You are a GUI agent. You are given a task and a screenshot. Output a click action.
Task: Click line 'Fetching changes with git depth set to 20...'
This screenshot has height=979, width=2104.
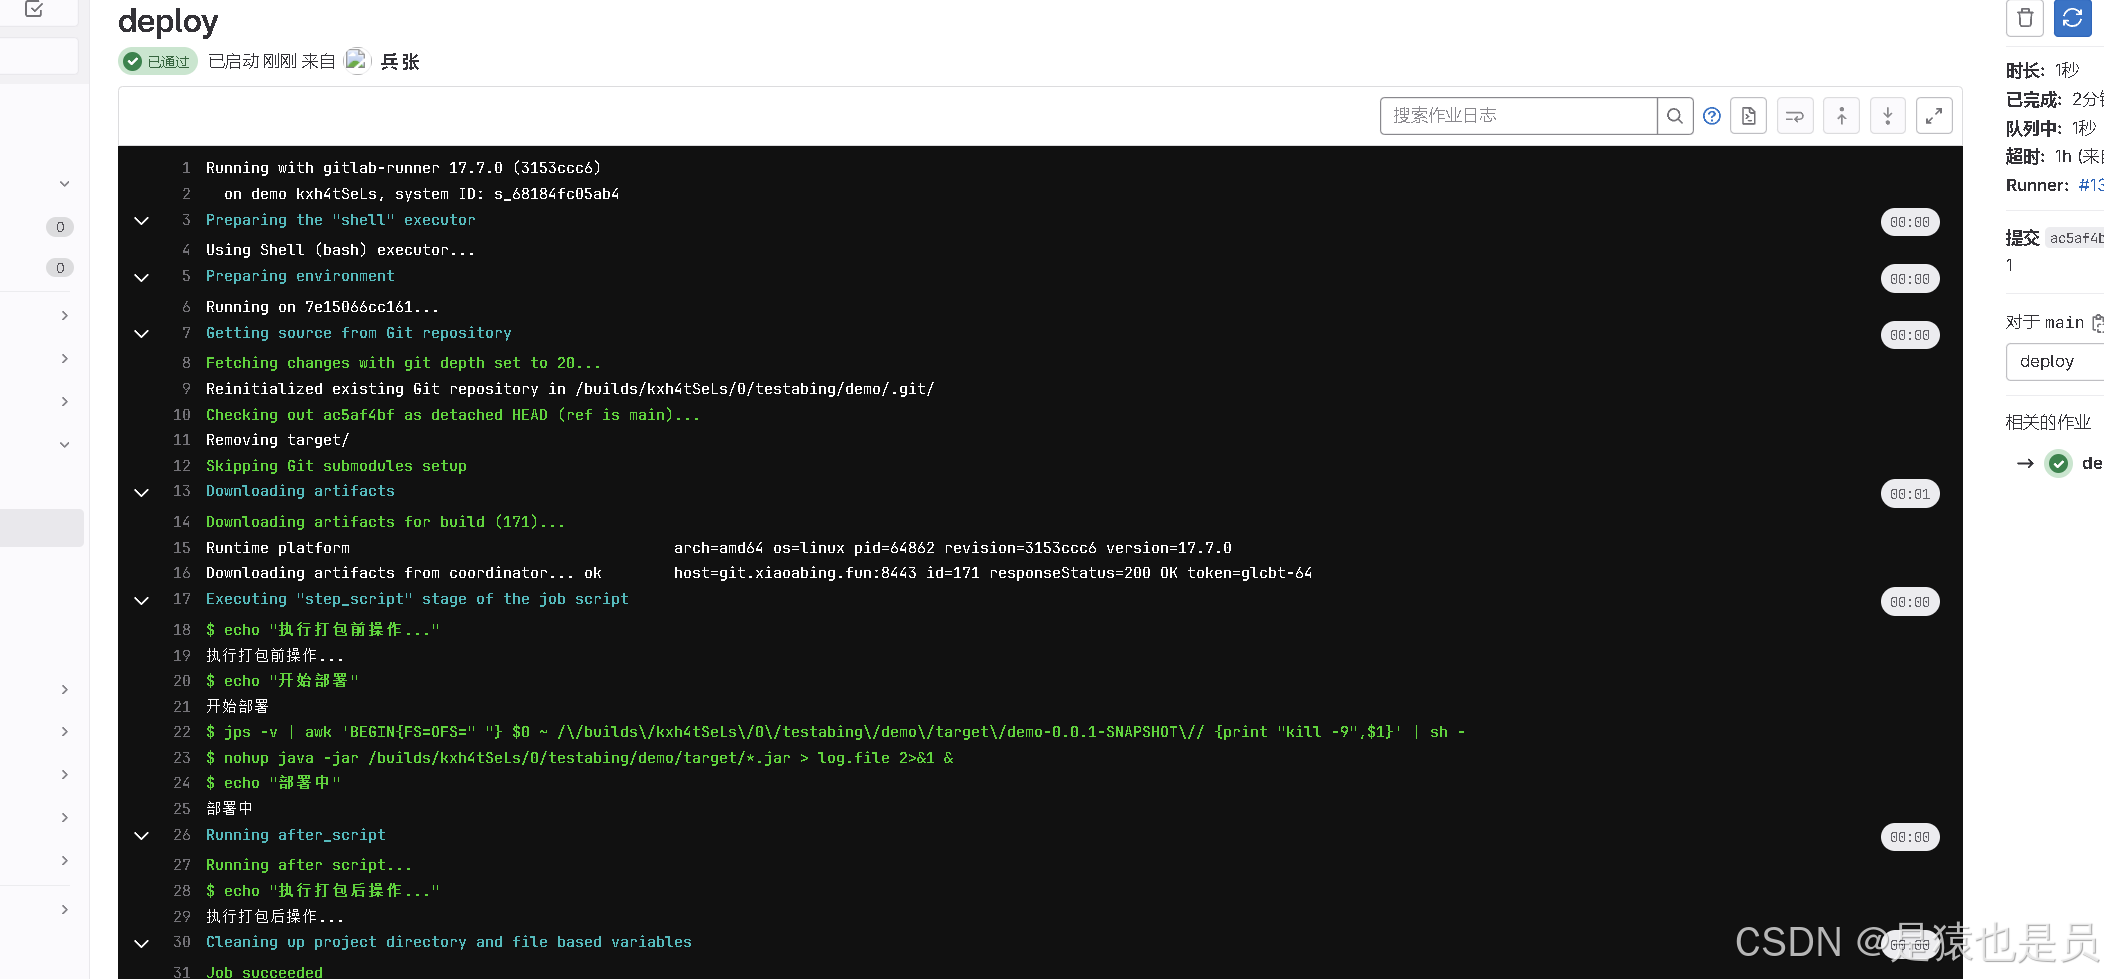click(x=403, y=363)
